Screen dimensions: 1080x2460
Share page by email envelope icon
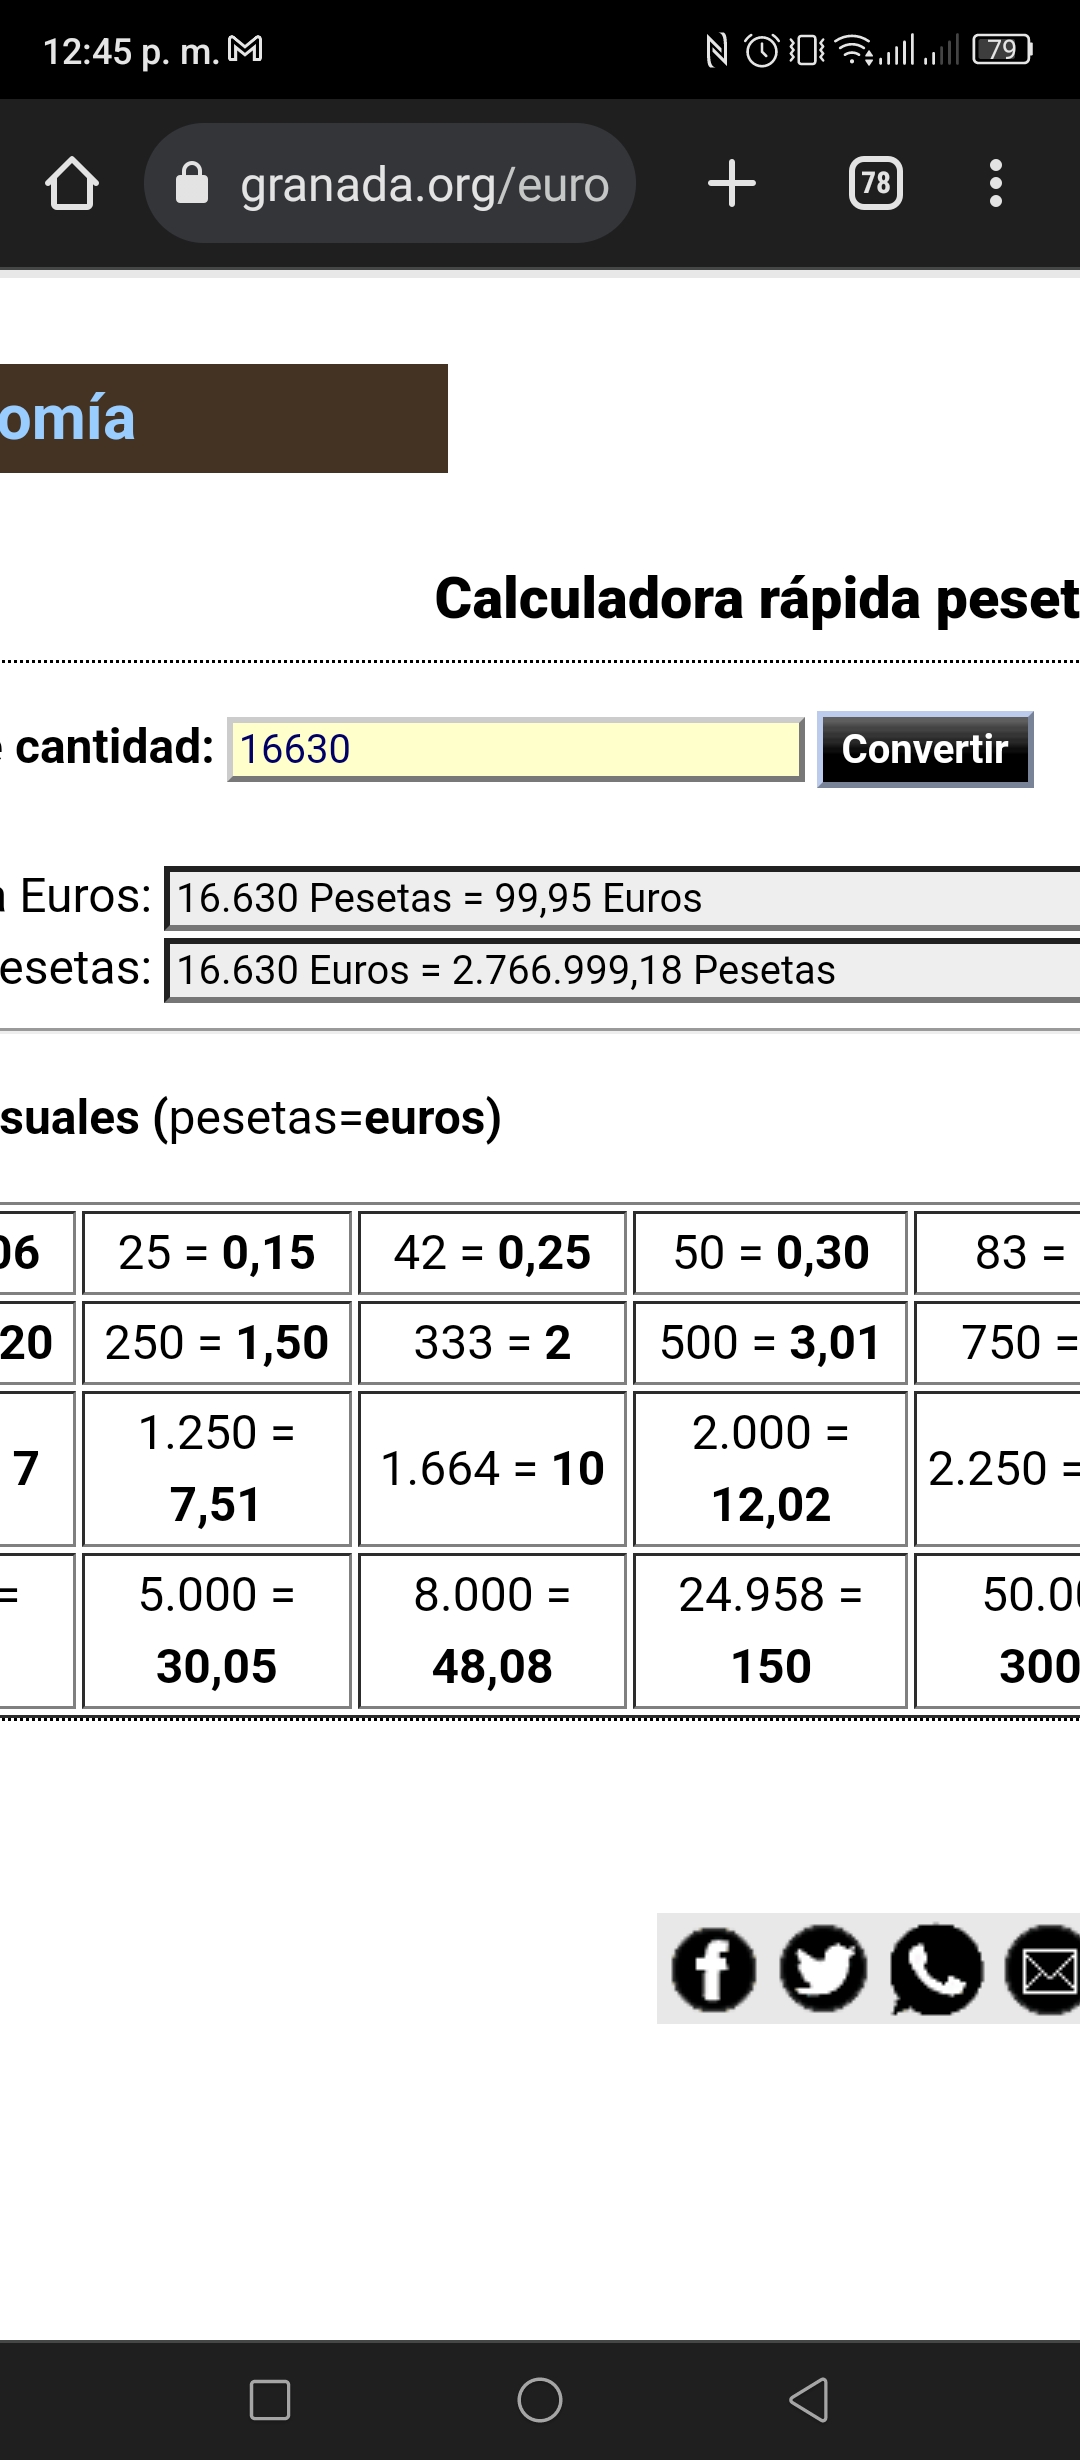coord(1043,1969)
